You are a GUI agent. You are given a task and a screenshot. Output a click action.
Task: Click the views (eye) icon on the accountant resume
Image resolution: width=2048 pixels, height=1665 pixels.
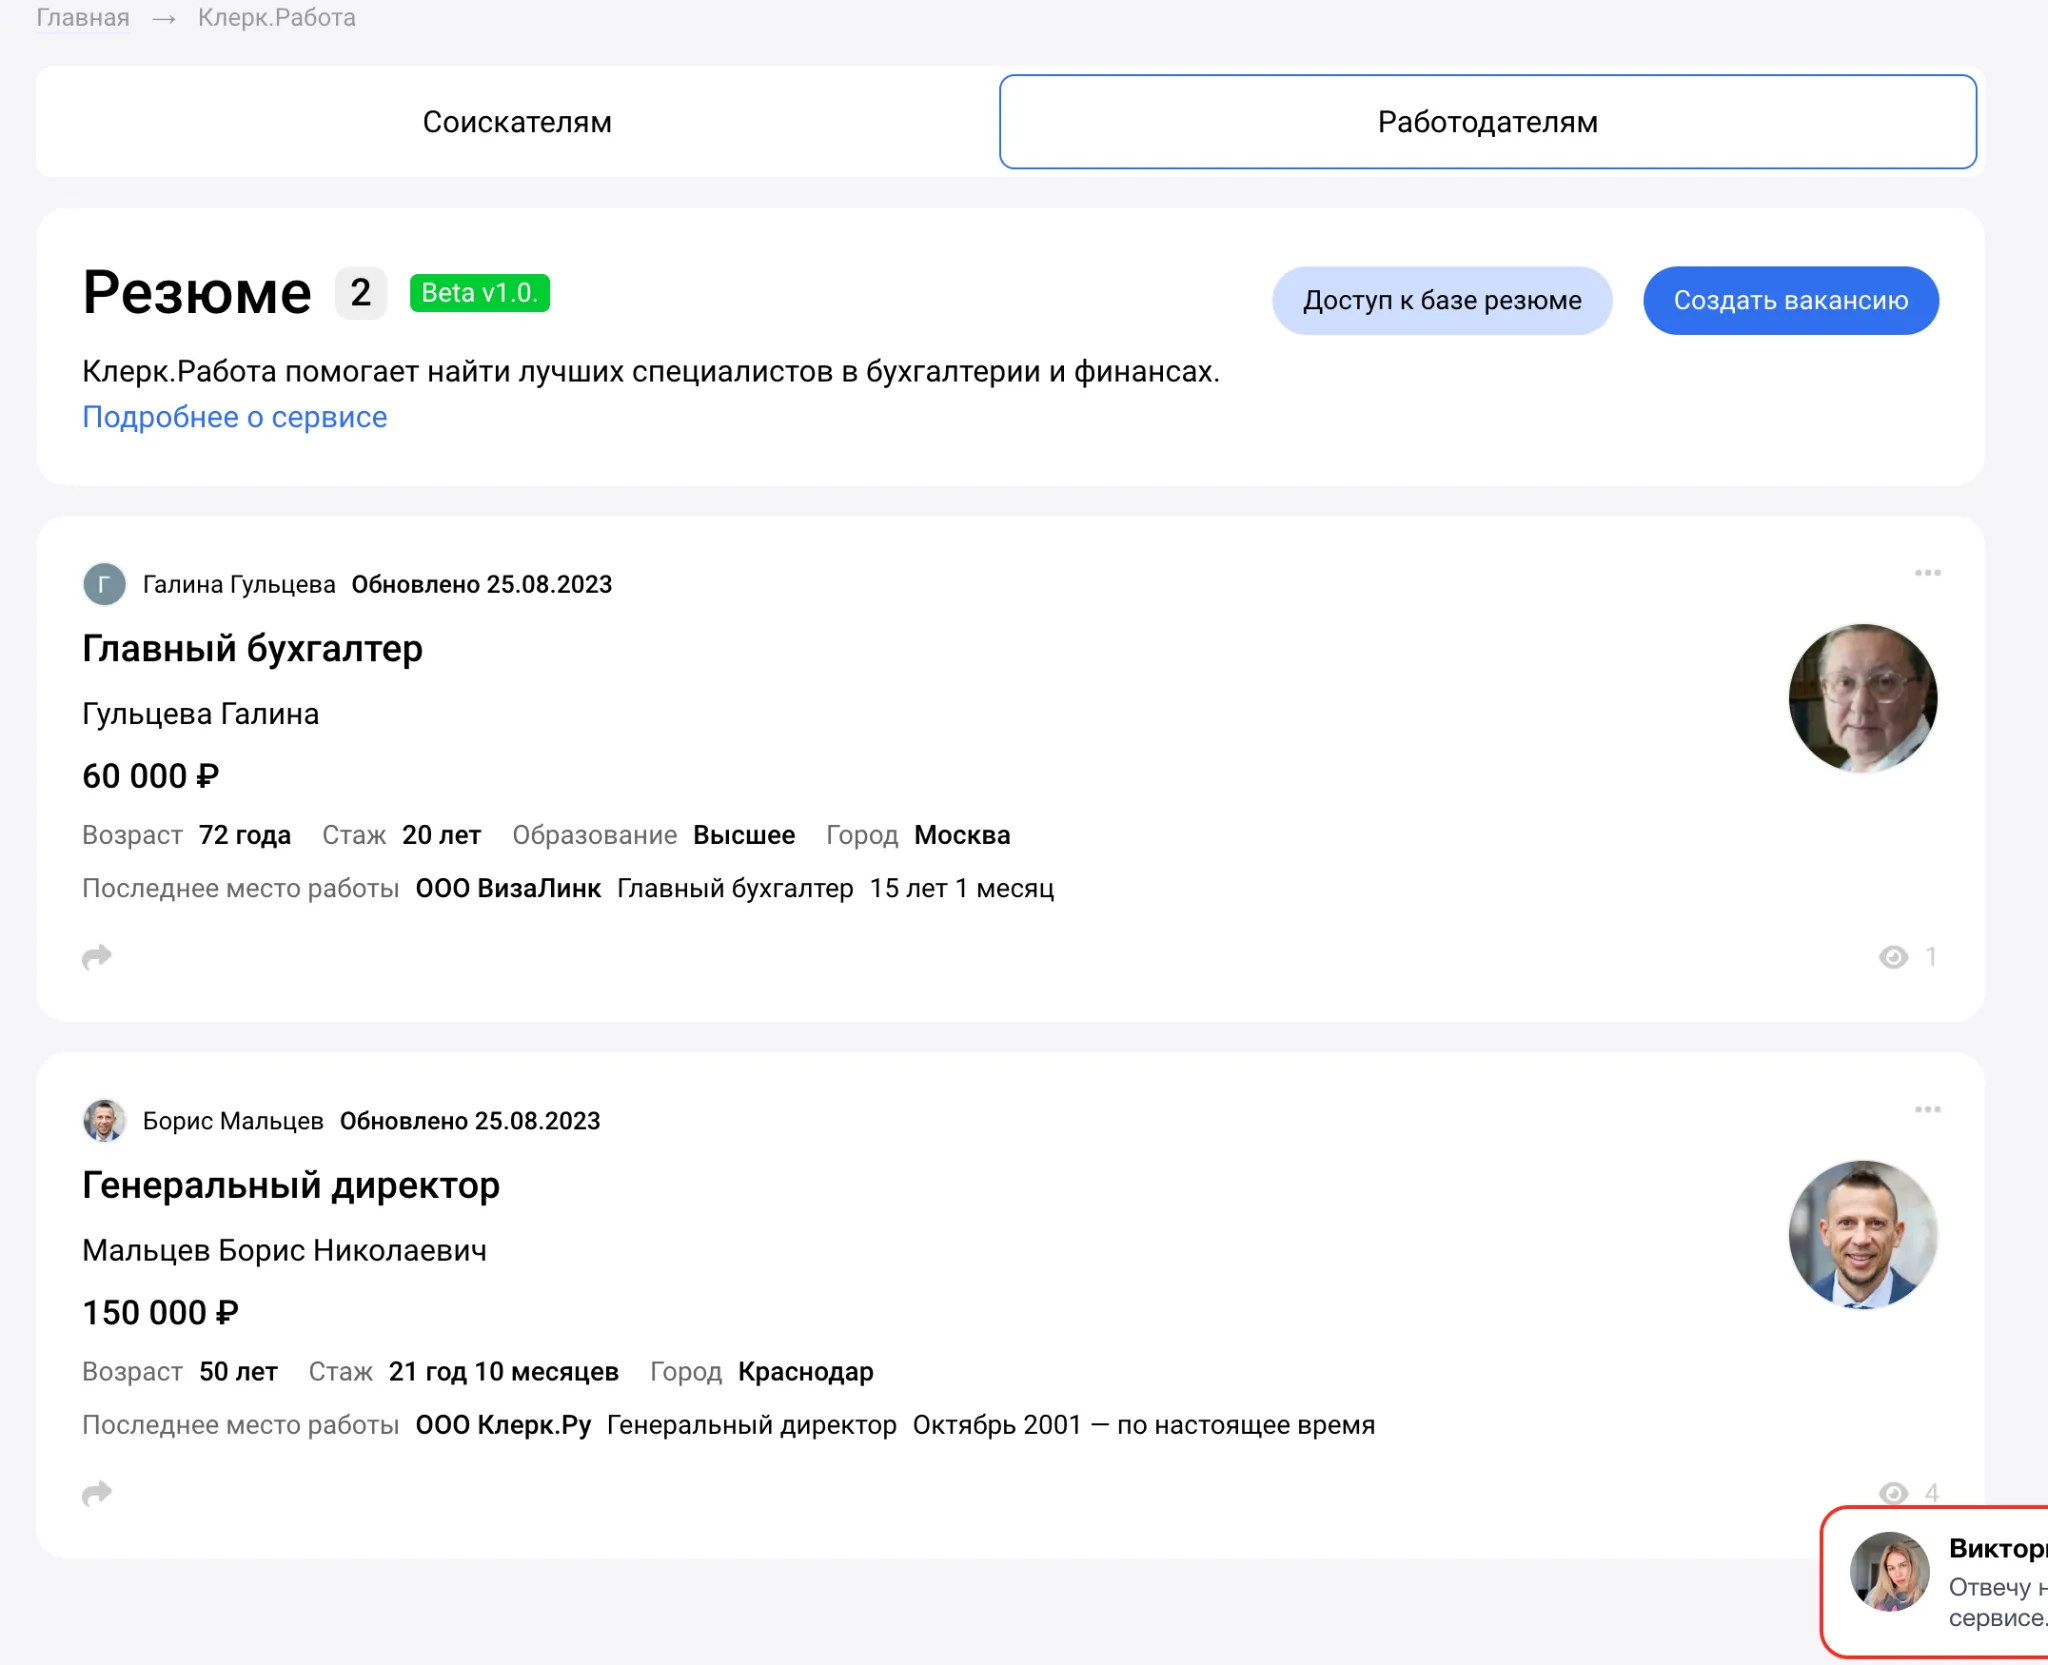(x=1893, y=957)
